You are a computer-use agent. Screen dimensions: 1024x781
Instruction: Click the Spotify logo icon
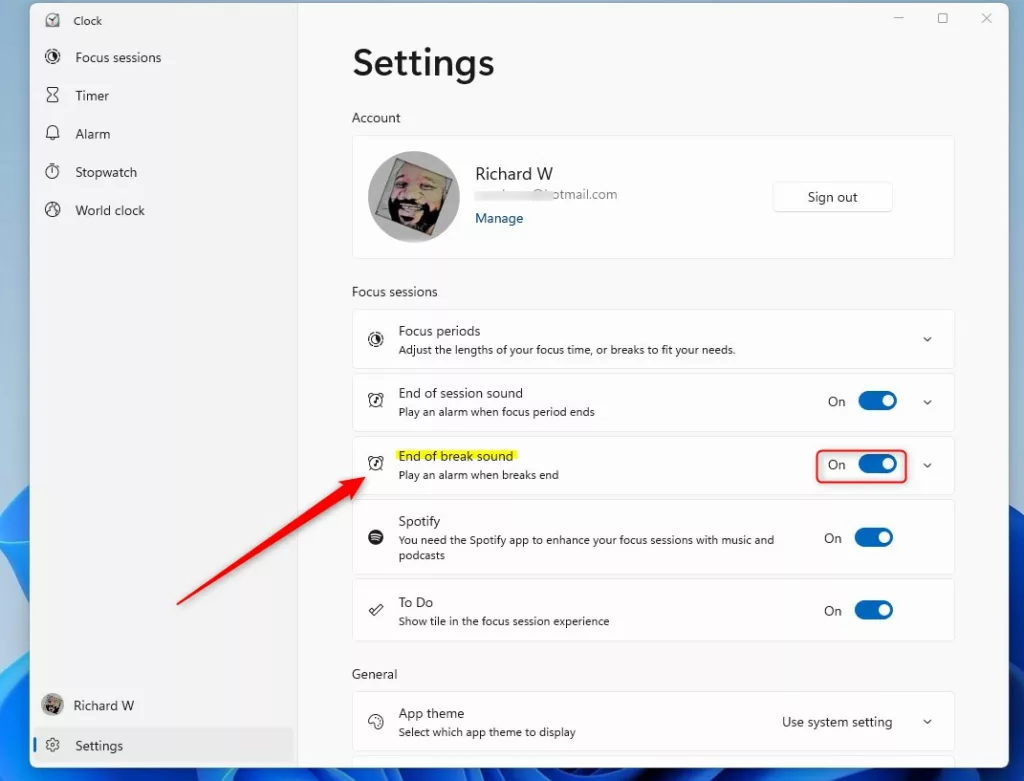coord(376,537)
